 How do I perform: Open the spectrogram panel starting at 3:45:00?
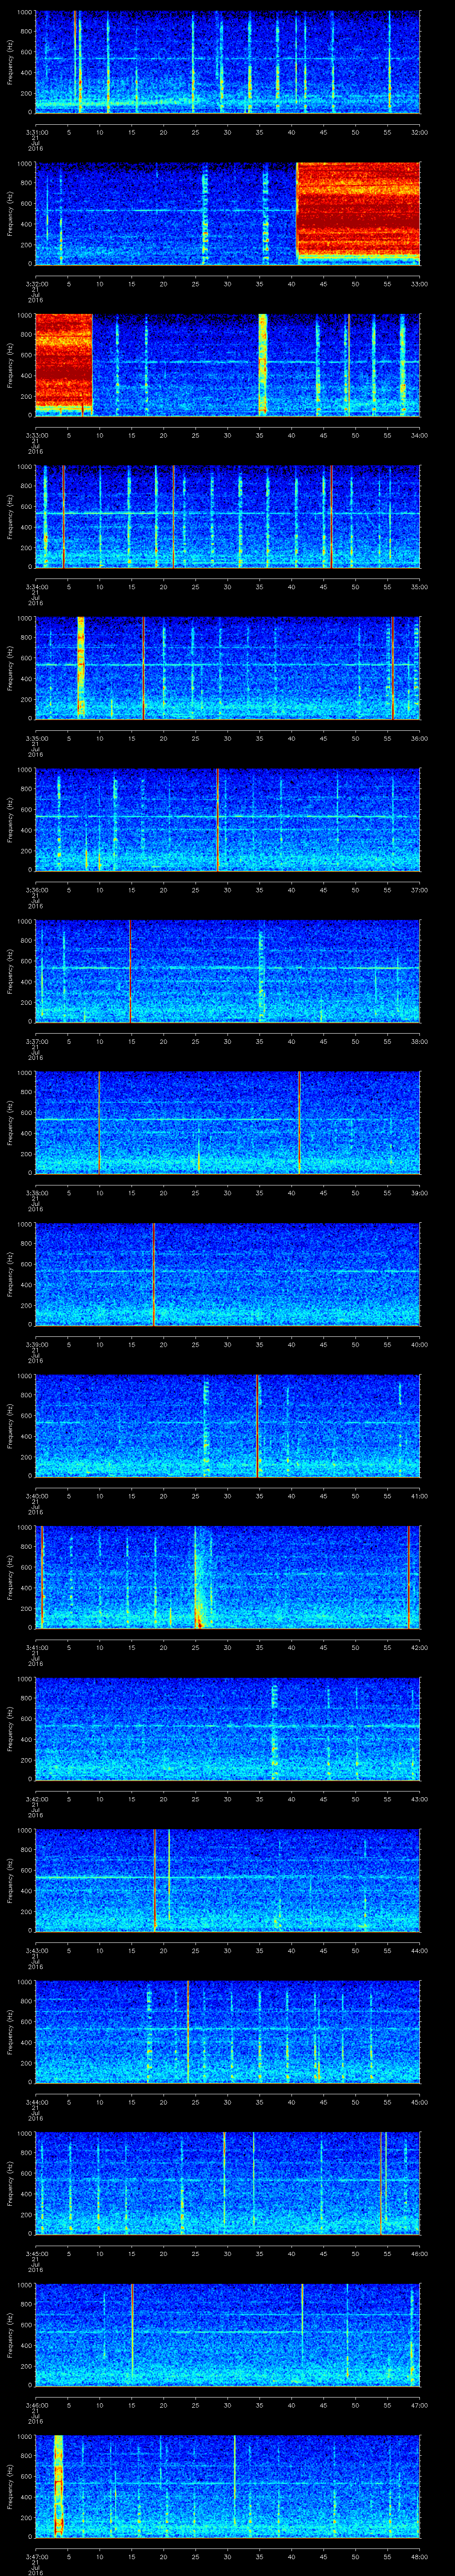click(228, 2183)
